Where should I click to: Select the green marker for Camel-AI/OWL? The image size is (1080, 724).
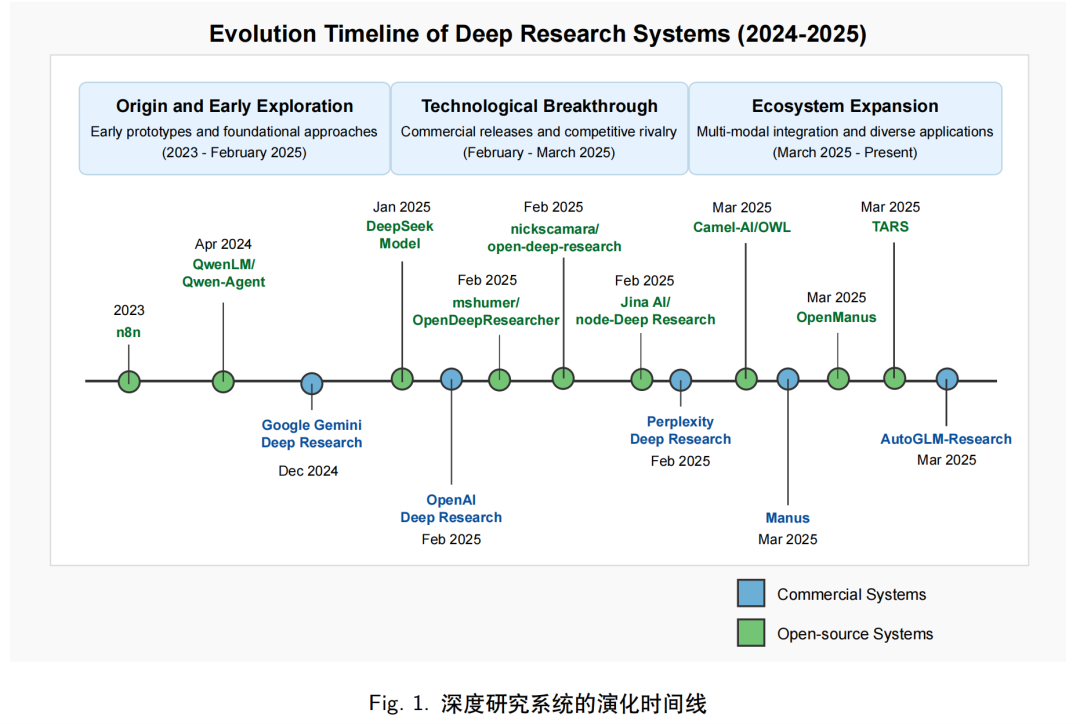point(746,379)
